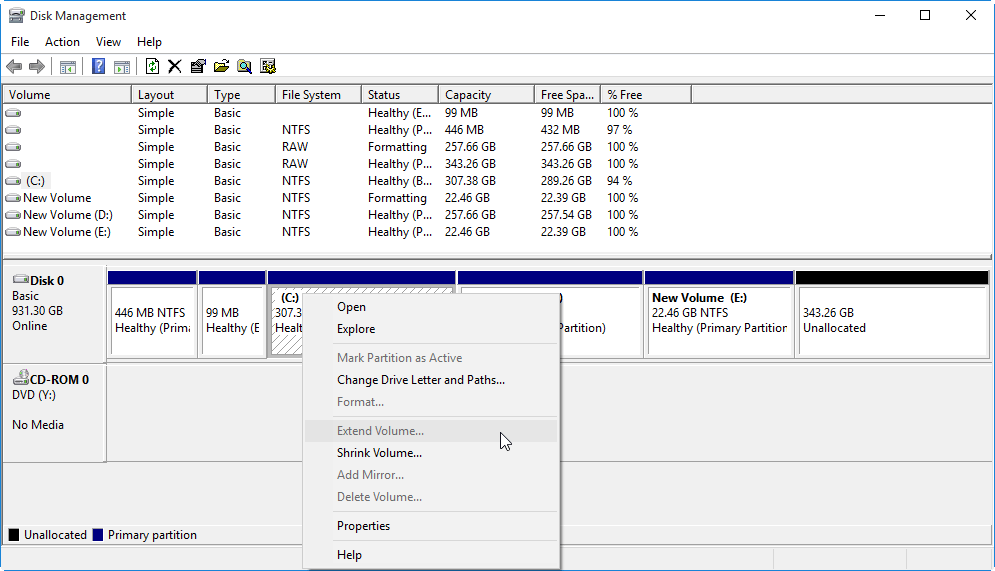Open the View menu
Image resolution: width=995 pixels, height=571 pixels.
tap(109, 42)
